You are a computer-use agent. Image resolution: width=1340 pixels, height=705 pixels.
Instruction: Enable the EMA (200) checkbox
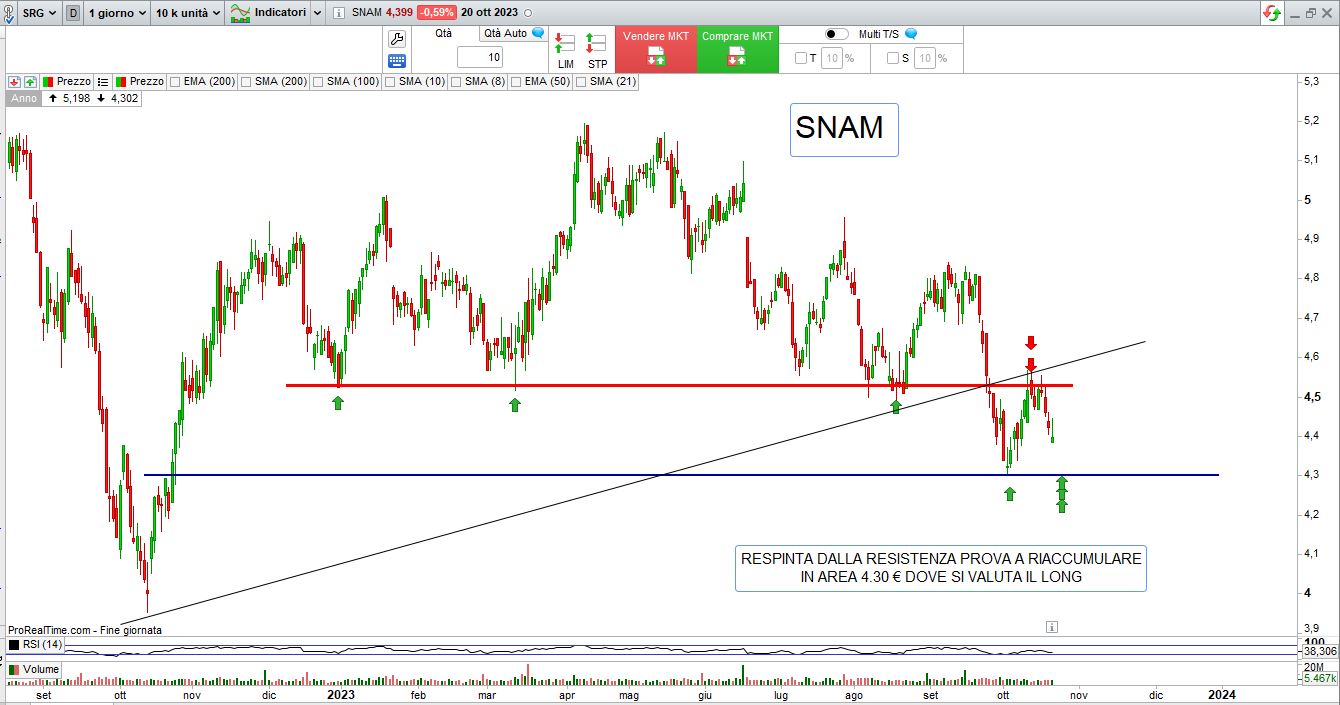tap(175, 81)
